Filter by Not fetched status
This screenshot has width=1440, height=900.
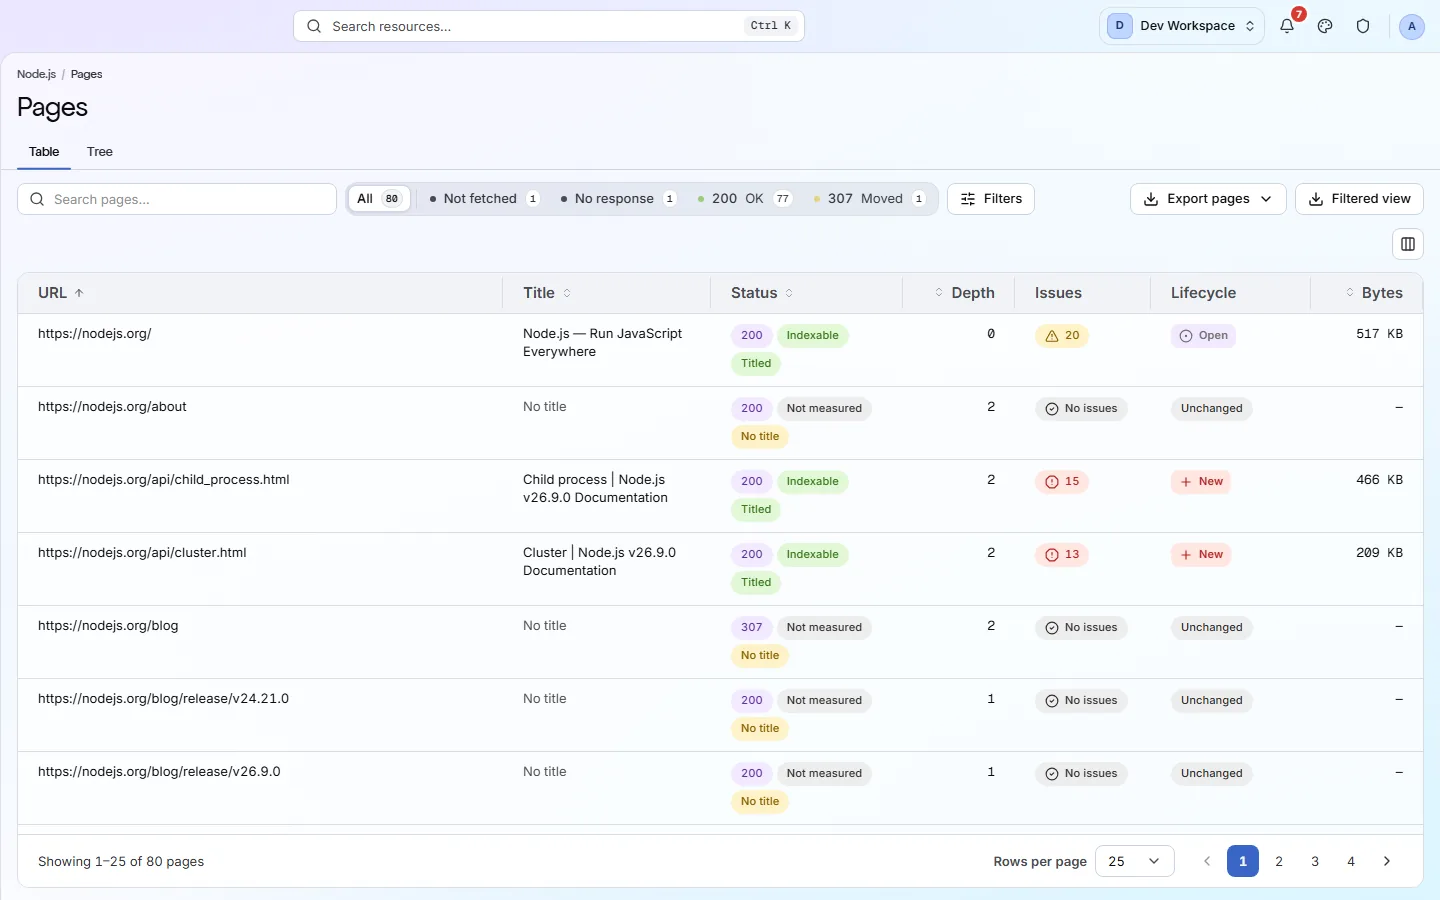click(484, 199)
